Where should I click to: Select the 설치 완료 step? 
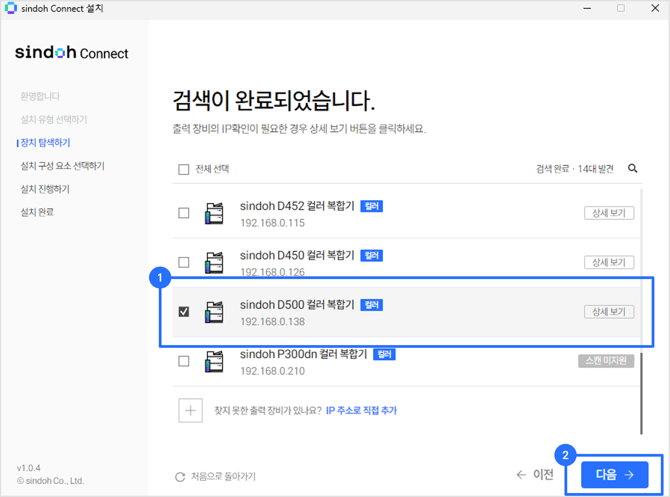point(37,212)
